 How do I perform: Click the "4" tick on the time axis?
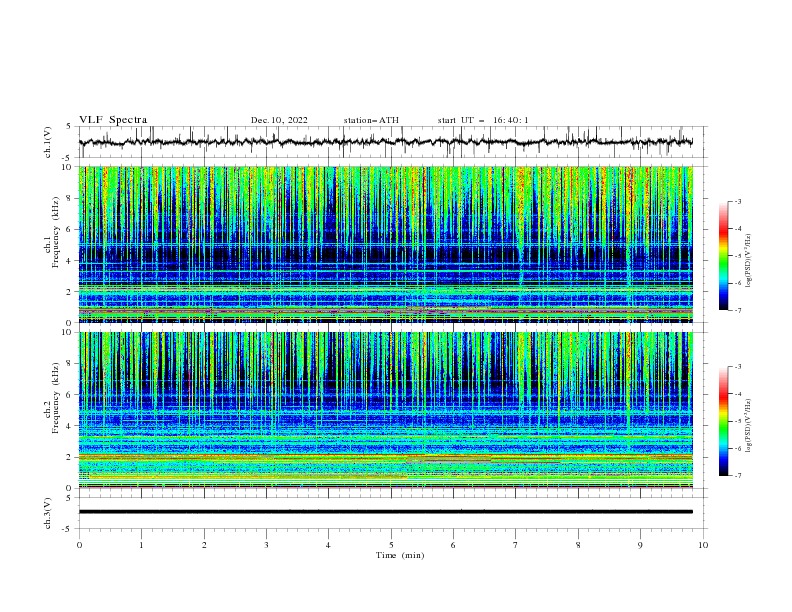click(x=328, y=545)
